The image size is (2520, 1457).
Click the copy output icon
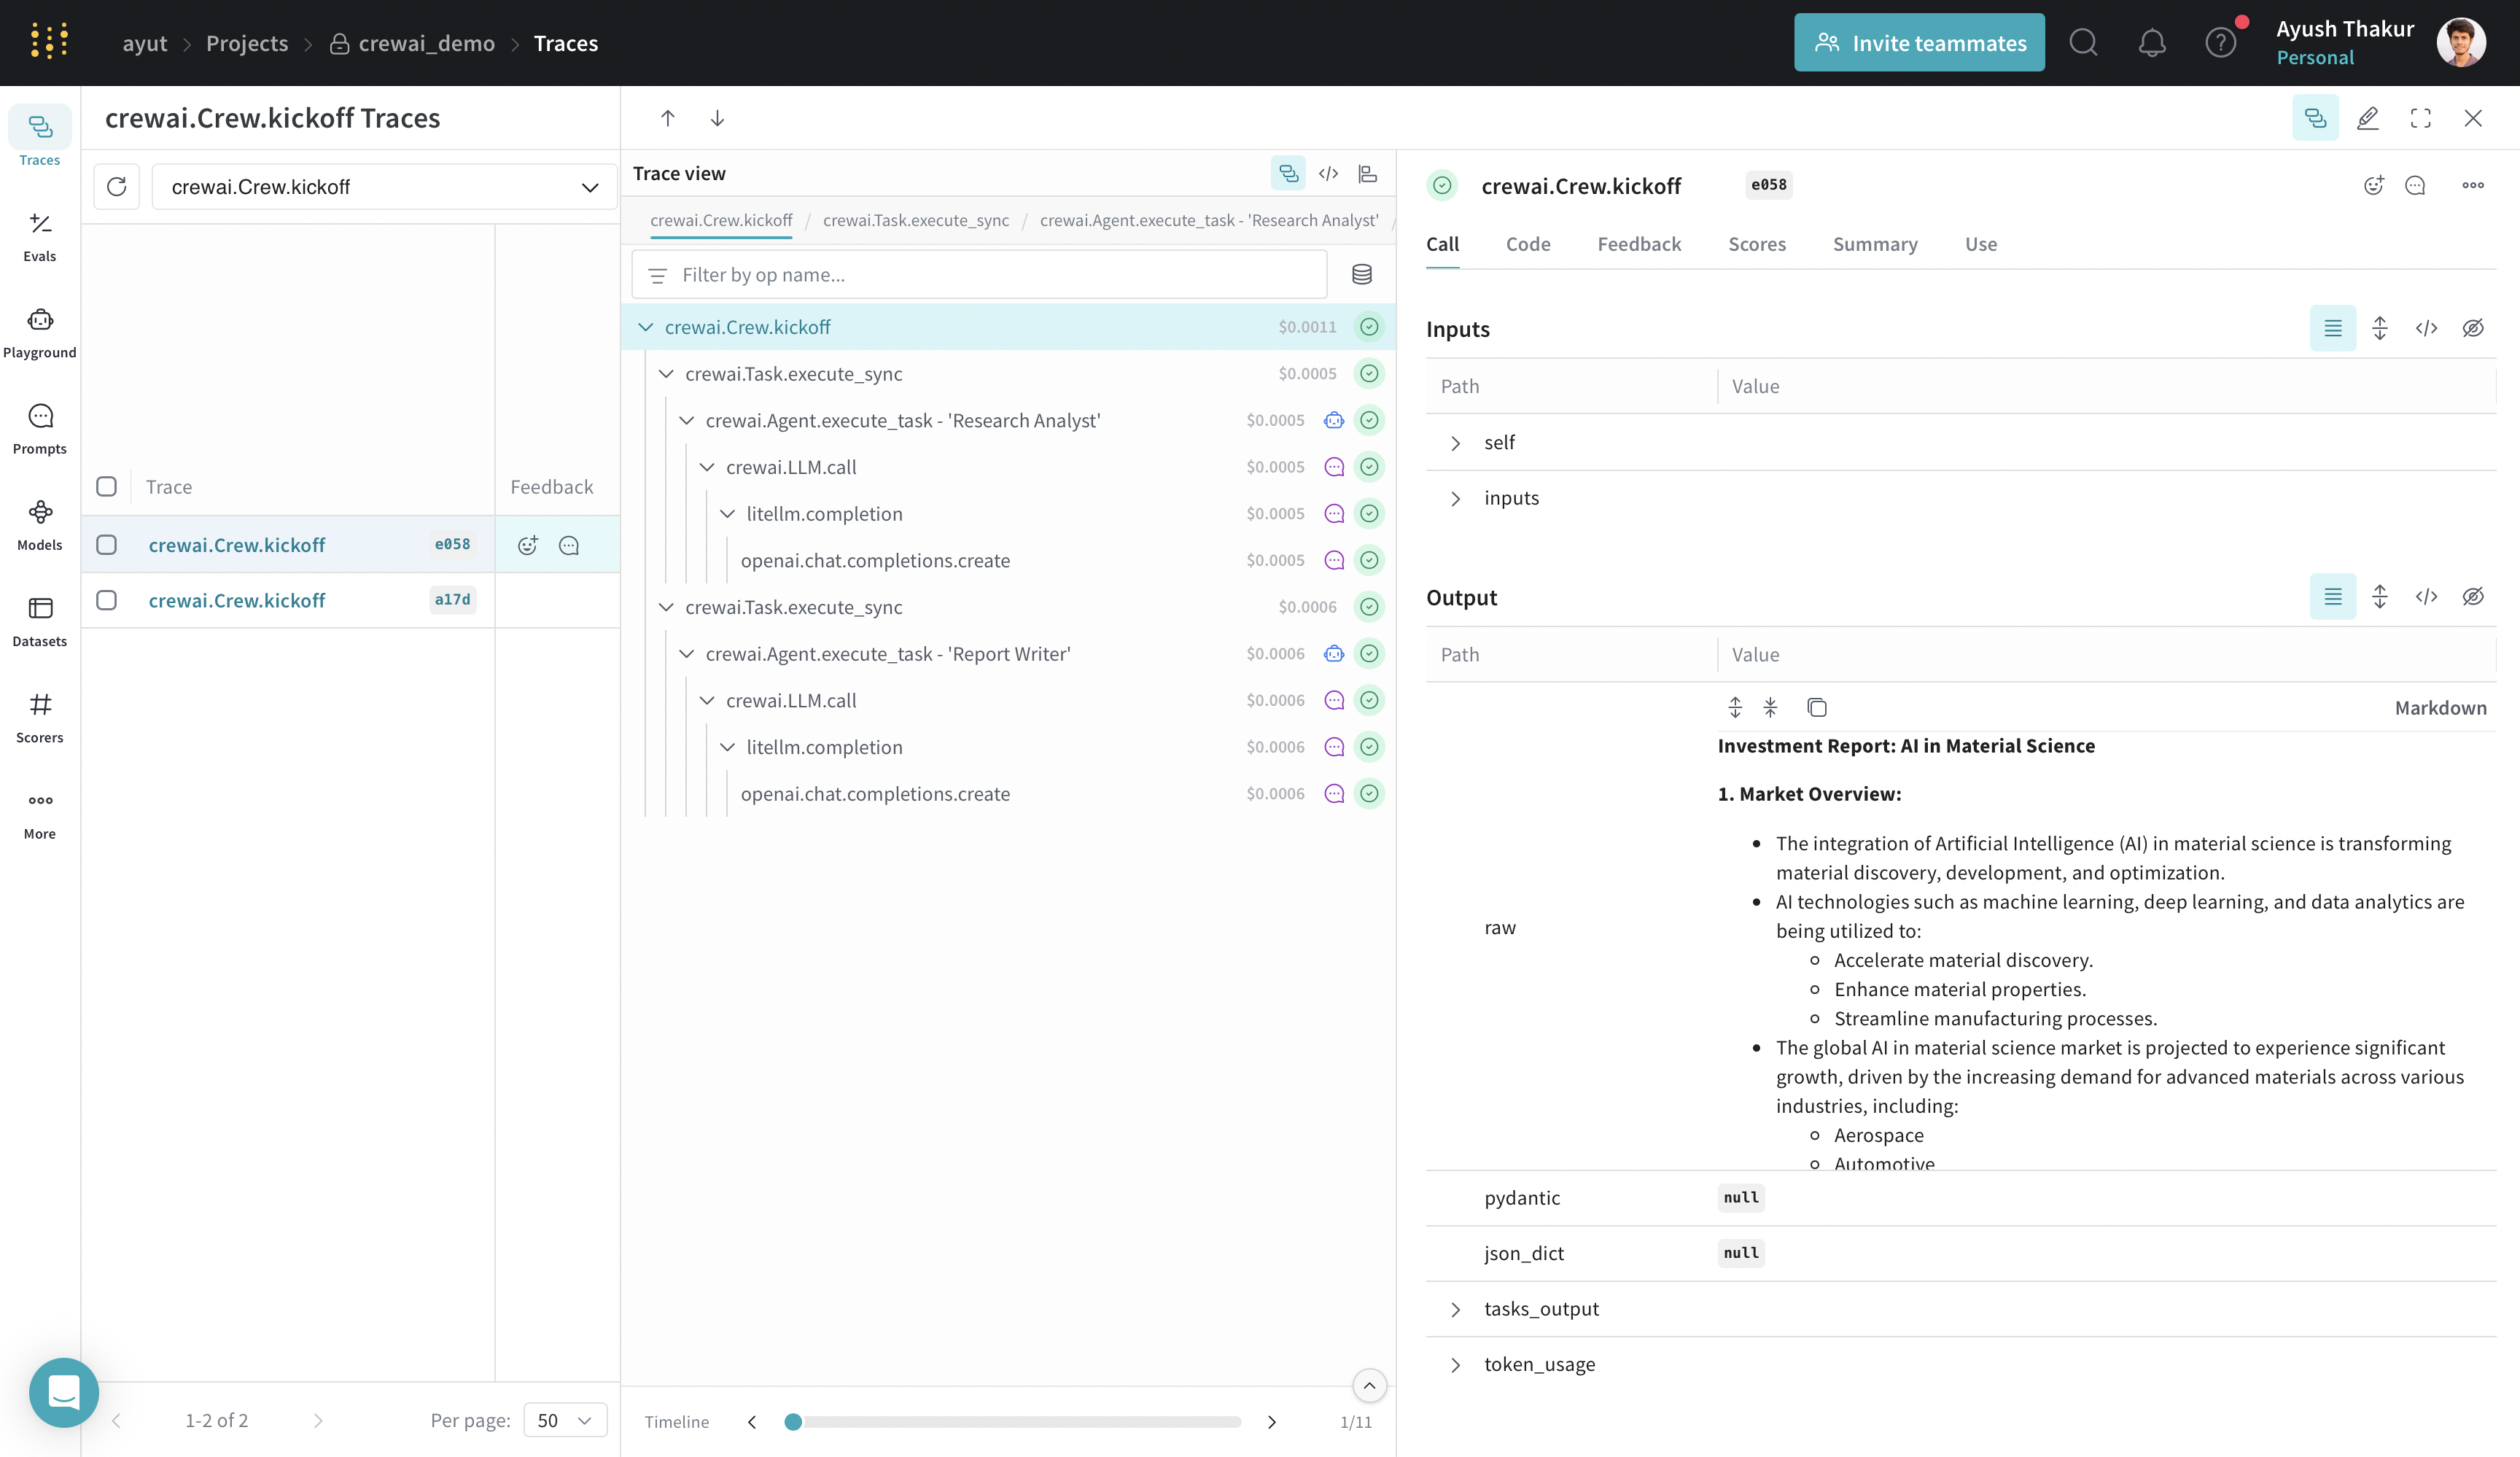1816,708
